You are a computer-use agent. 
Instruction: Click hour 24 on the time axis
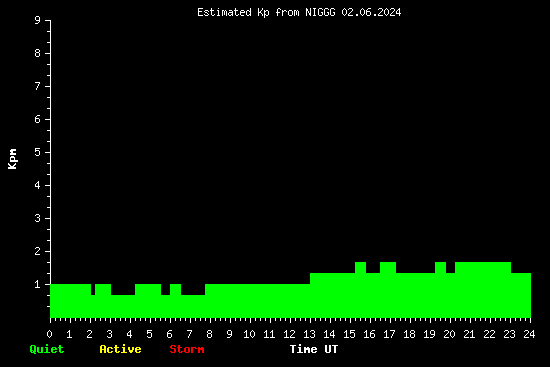tap(529, 334)
